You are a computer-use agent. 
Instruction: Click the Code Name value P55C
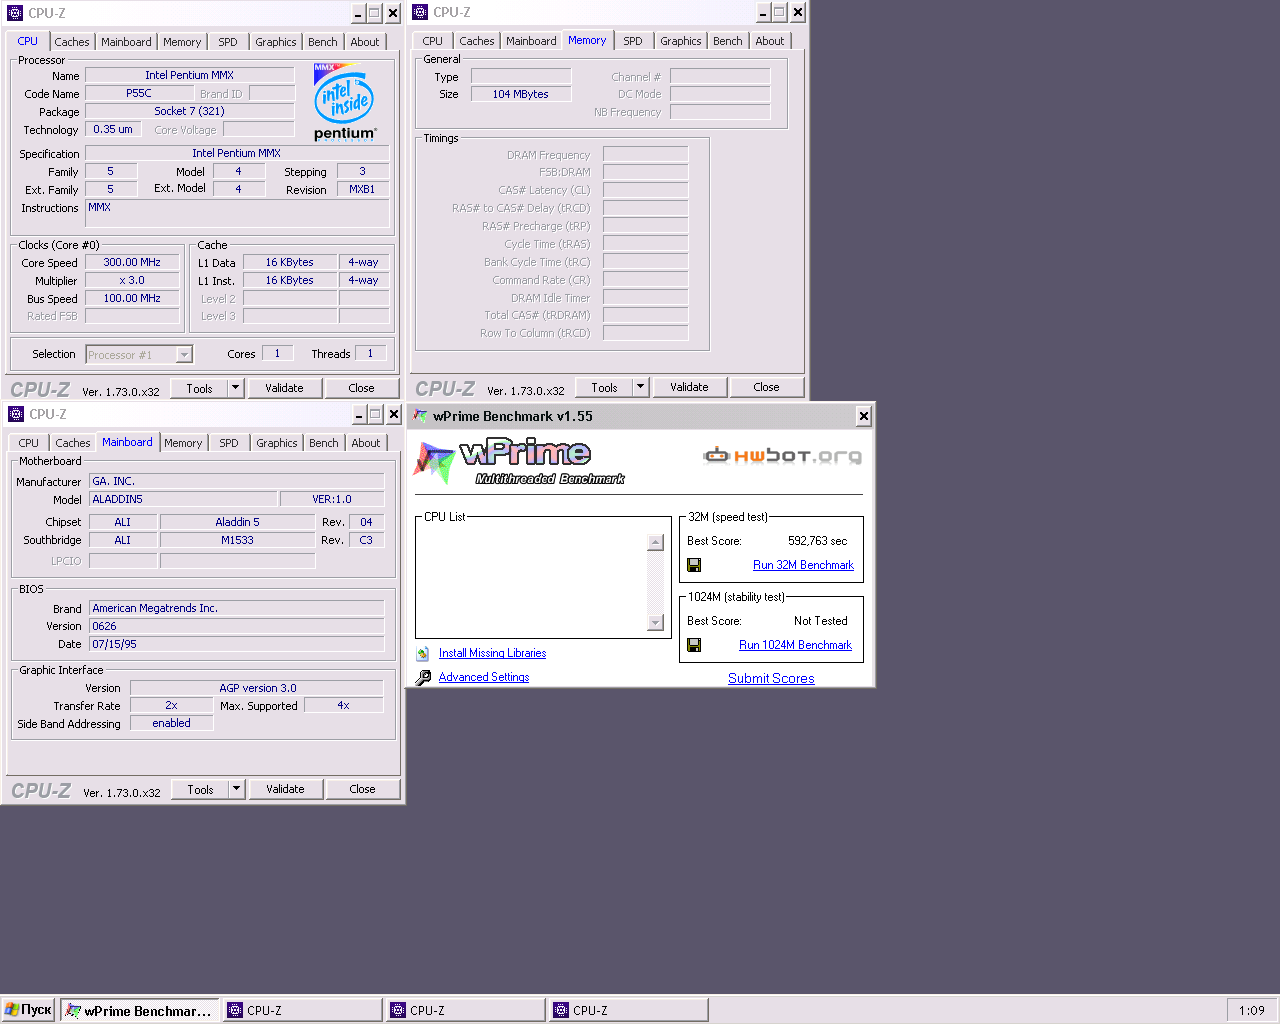click(x=139, y=93)
